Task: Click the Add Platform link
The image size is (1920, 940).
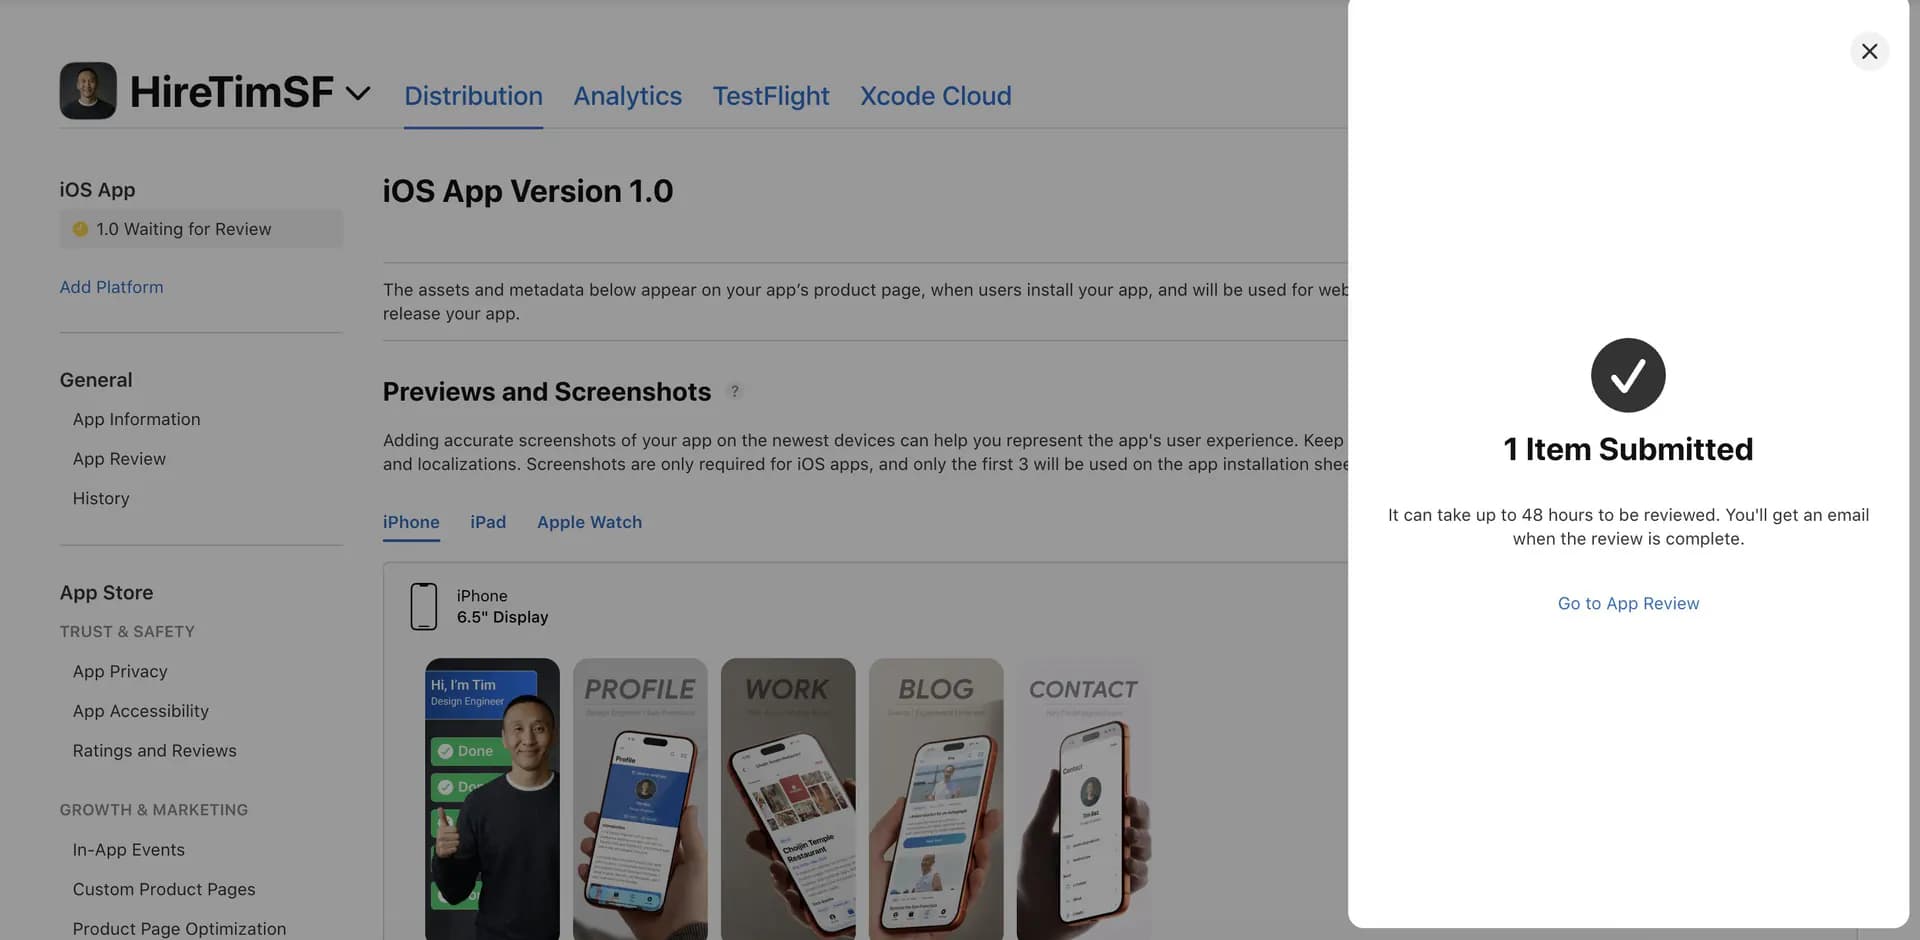Action: (111, 287)
